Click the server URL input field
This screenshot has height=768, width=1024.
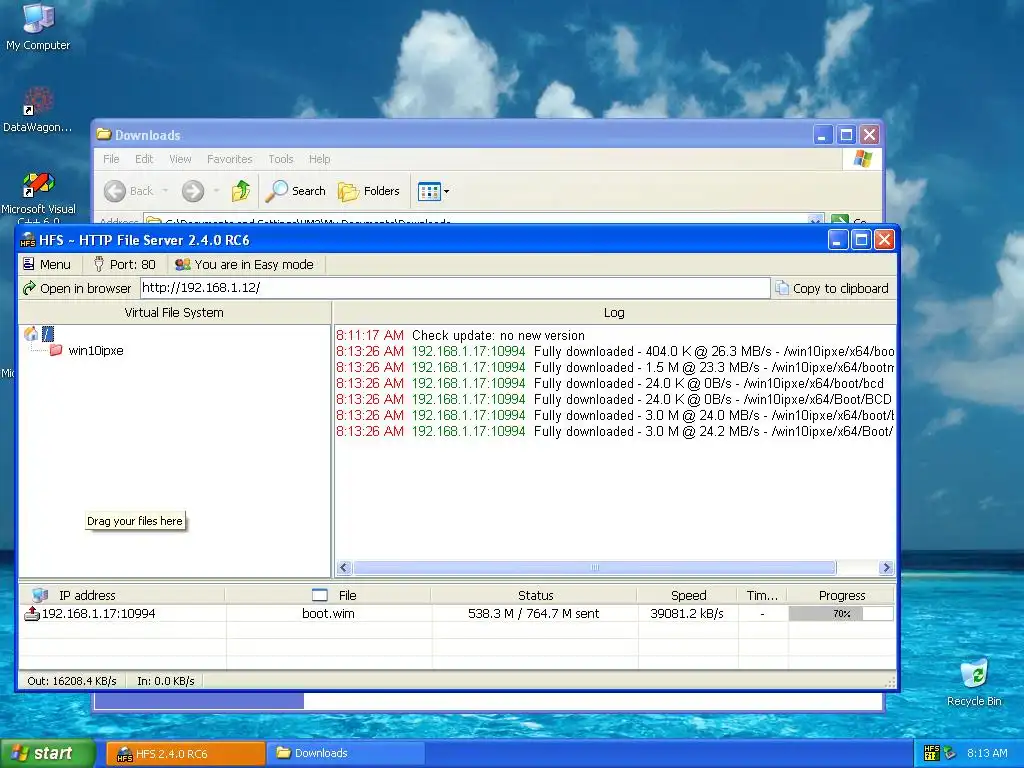(455, 288)
